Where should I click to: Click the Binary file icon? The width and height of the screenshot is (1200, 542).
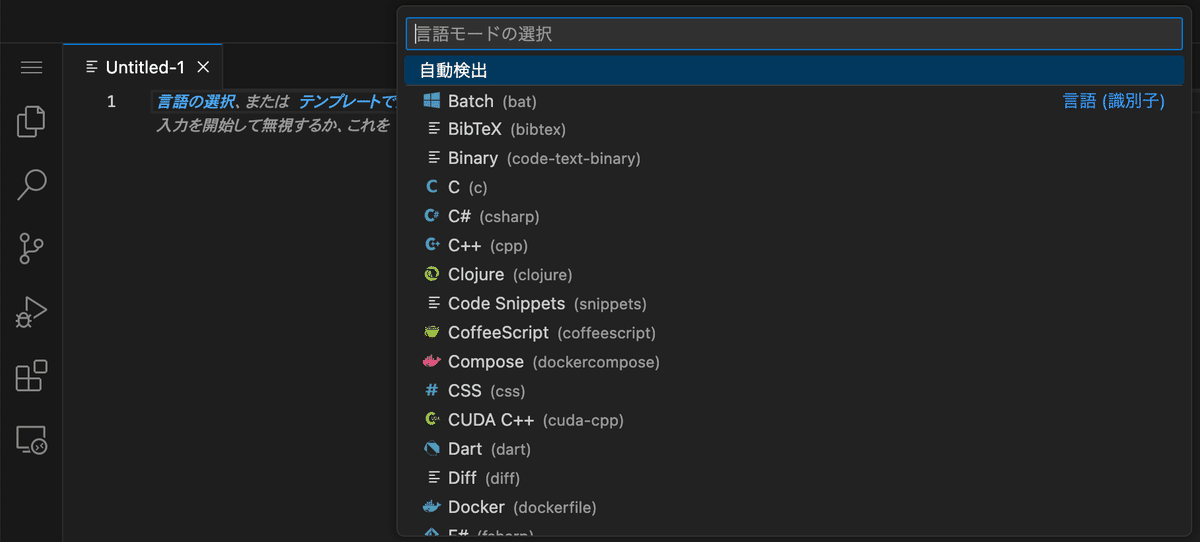[x=433, y=158]
